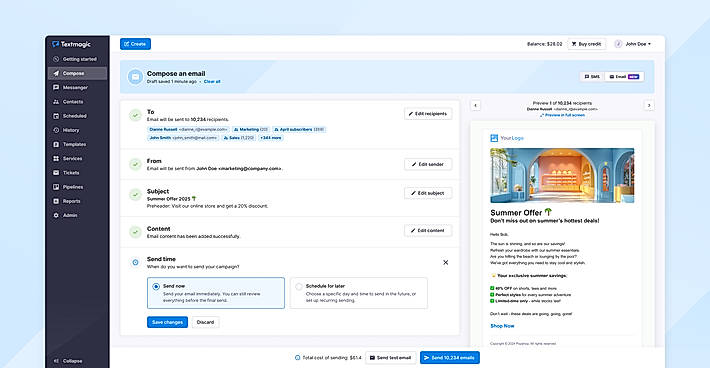This screenshot has height=368, width=710.
Task: Click Edit recipients button
Action: coord(428,114)
